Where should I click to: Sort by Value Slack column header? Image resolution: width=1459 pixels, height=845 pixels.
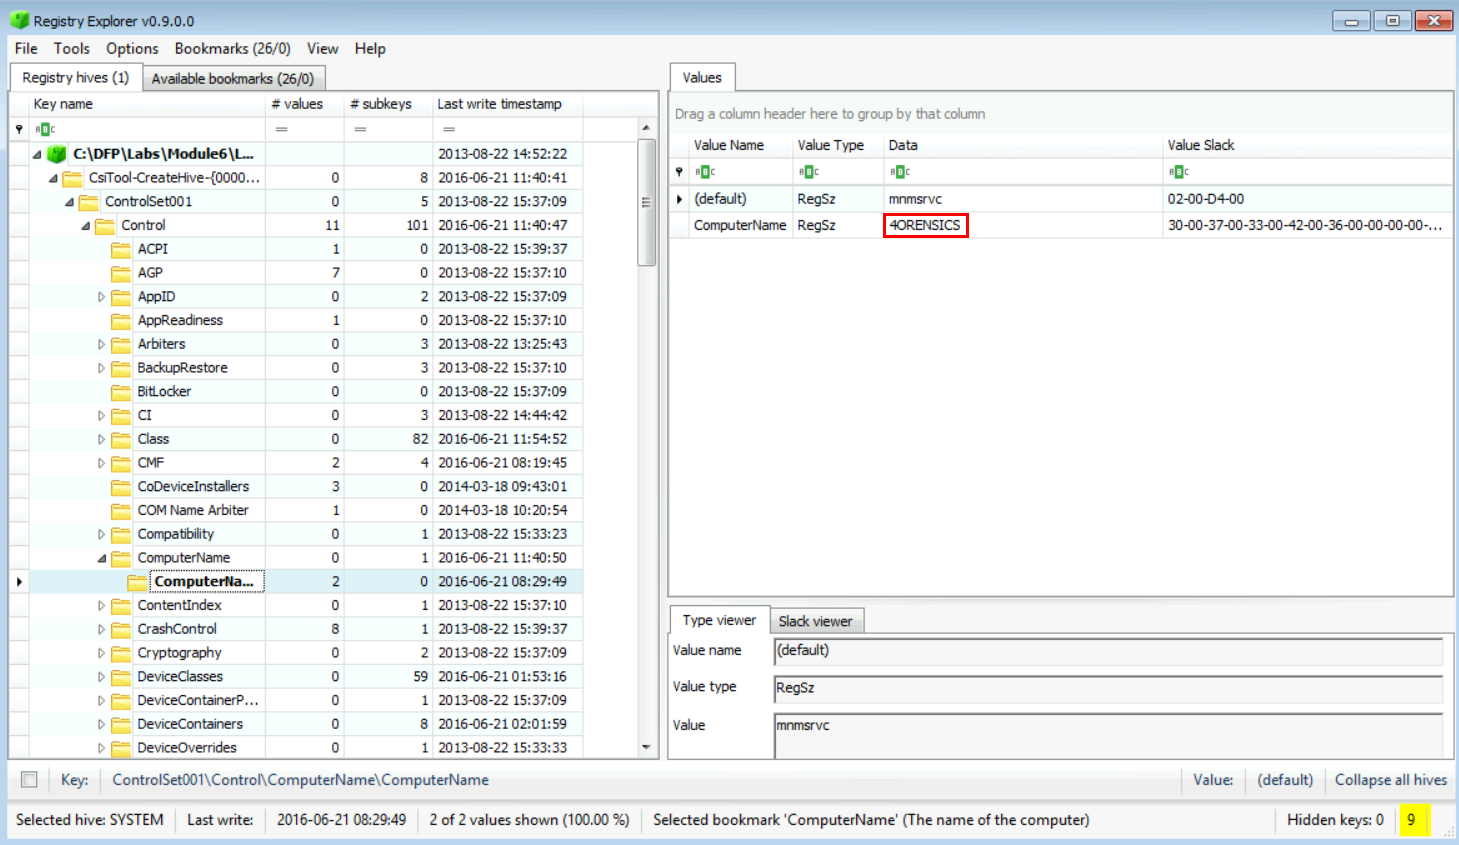[1308, 145]
